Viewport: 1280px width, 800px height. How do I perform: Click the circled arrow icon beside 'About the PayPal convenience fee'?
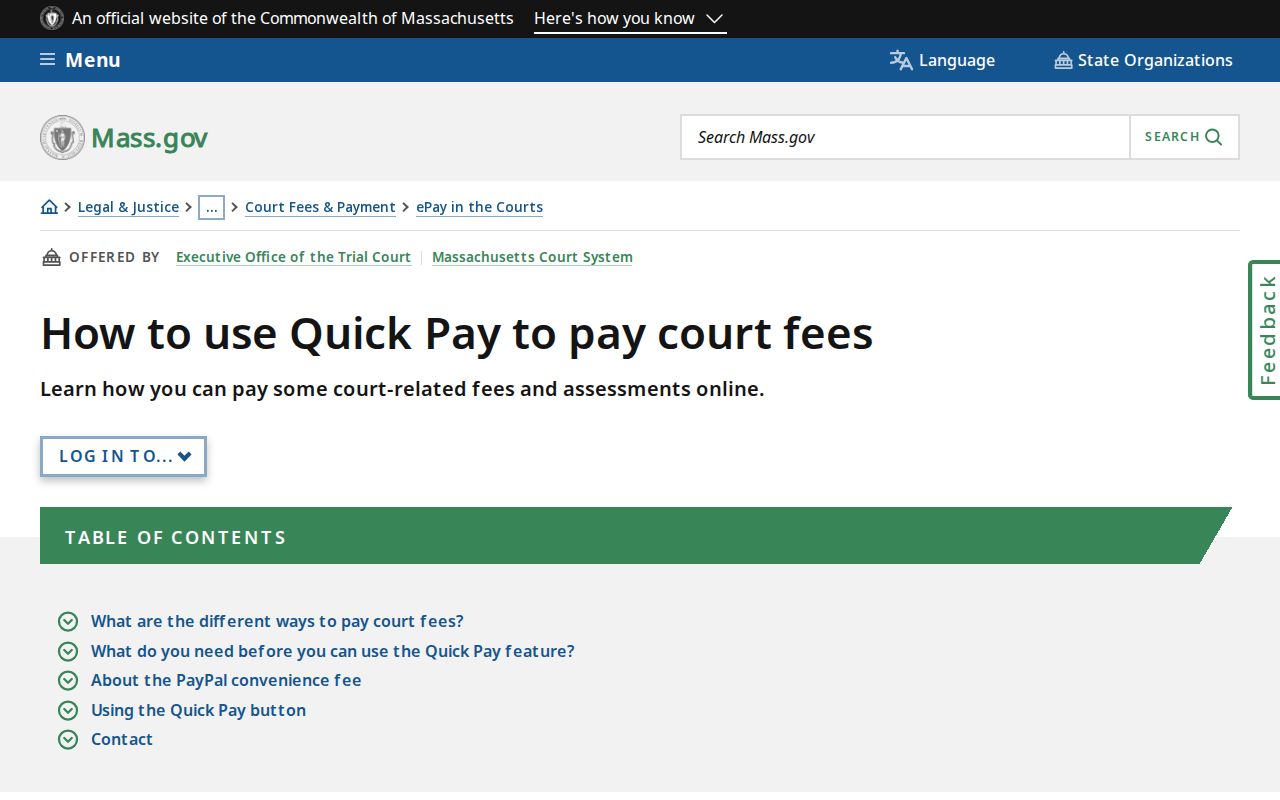point(68,681)
